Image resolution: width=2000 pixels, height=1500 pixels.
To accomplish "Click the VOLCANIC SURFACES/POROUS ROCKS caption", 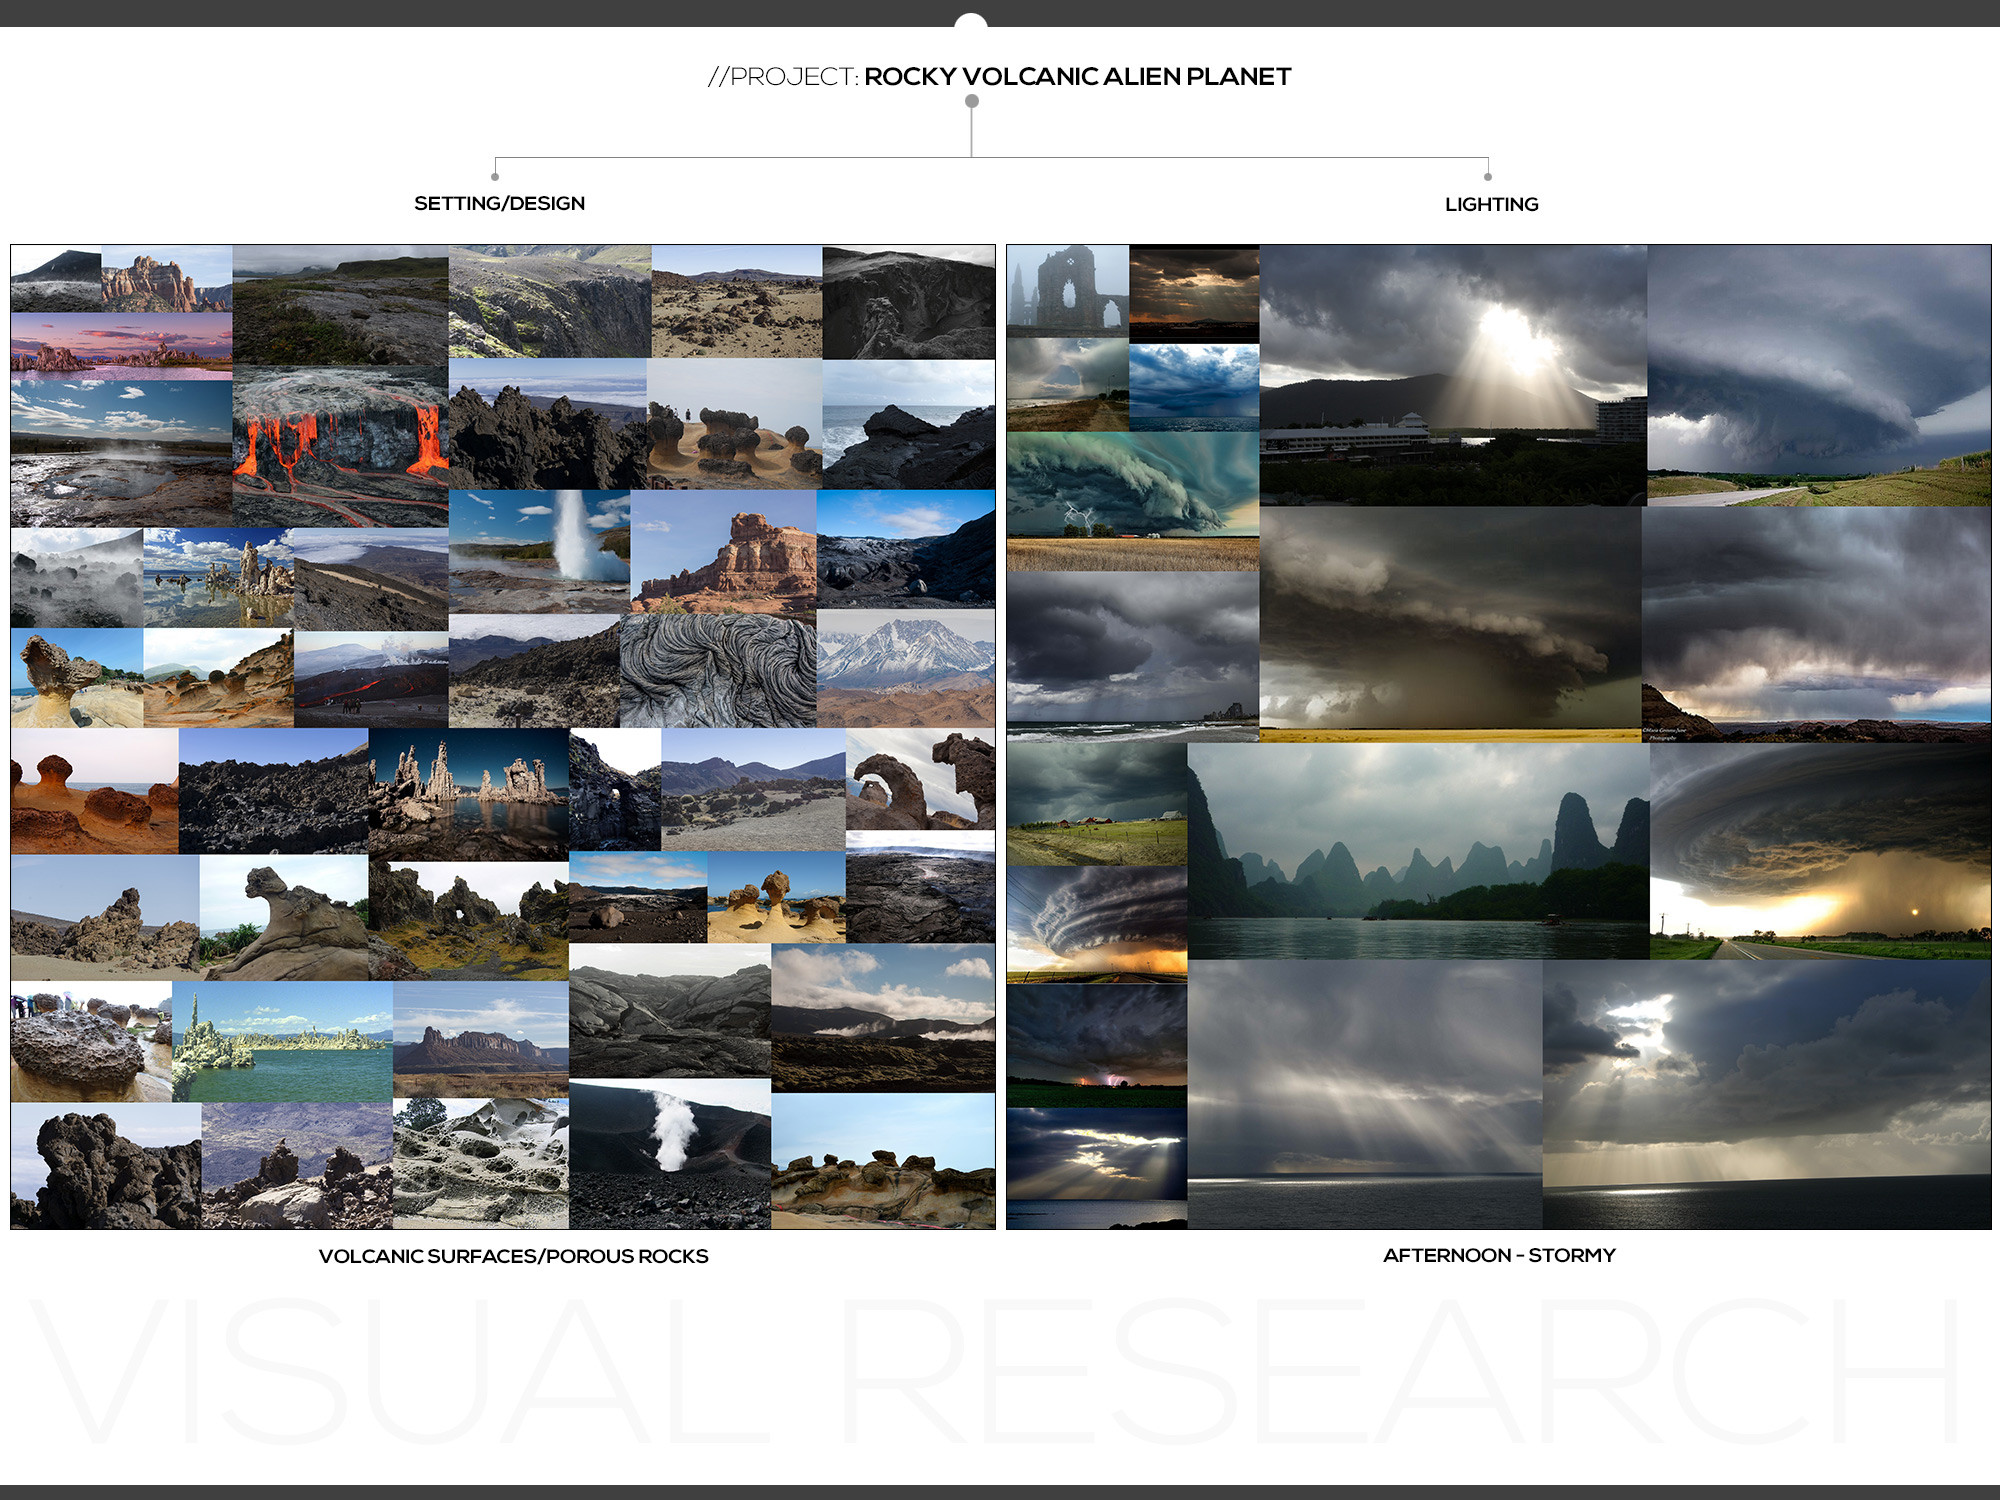I will [513, 1256].
